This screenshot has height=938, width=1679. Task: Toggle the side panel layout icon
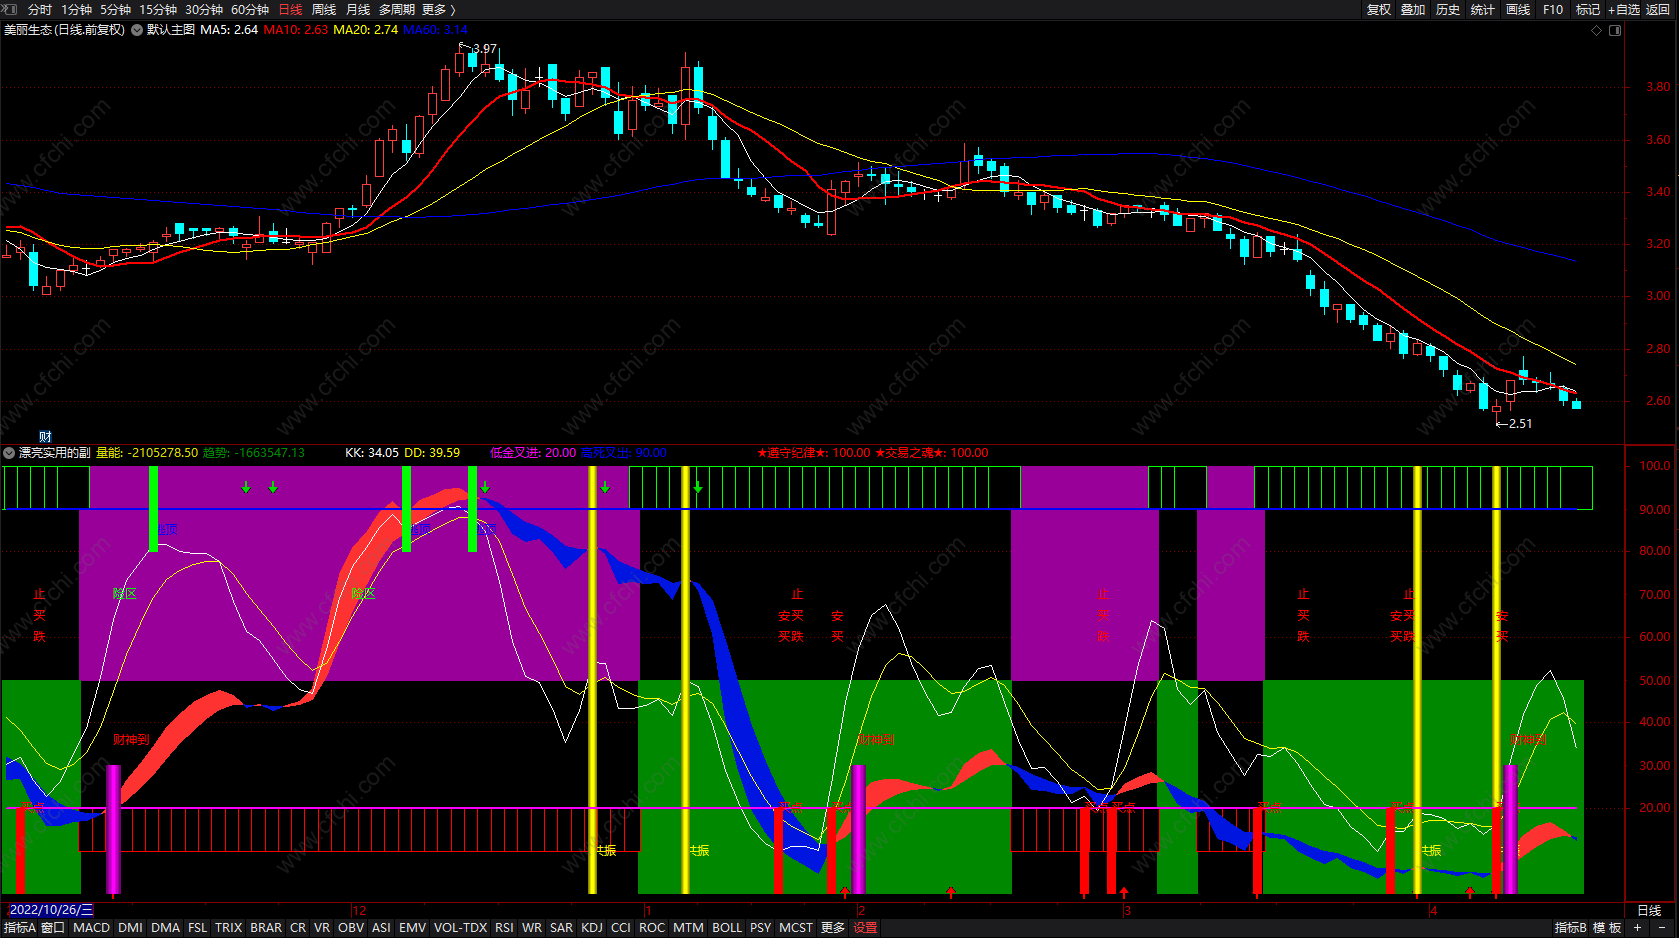coord(1615,30)
